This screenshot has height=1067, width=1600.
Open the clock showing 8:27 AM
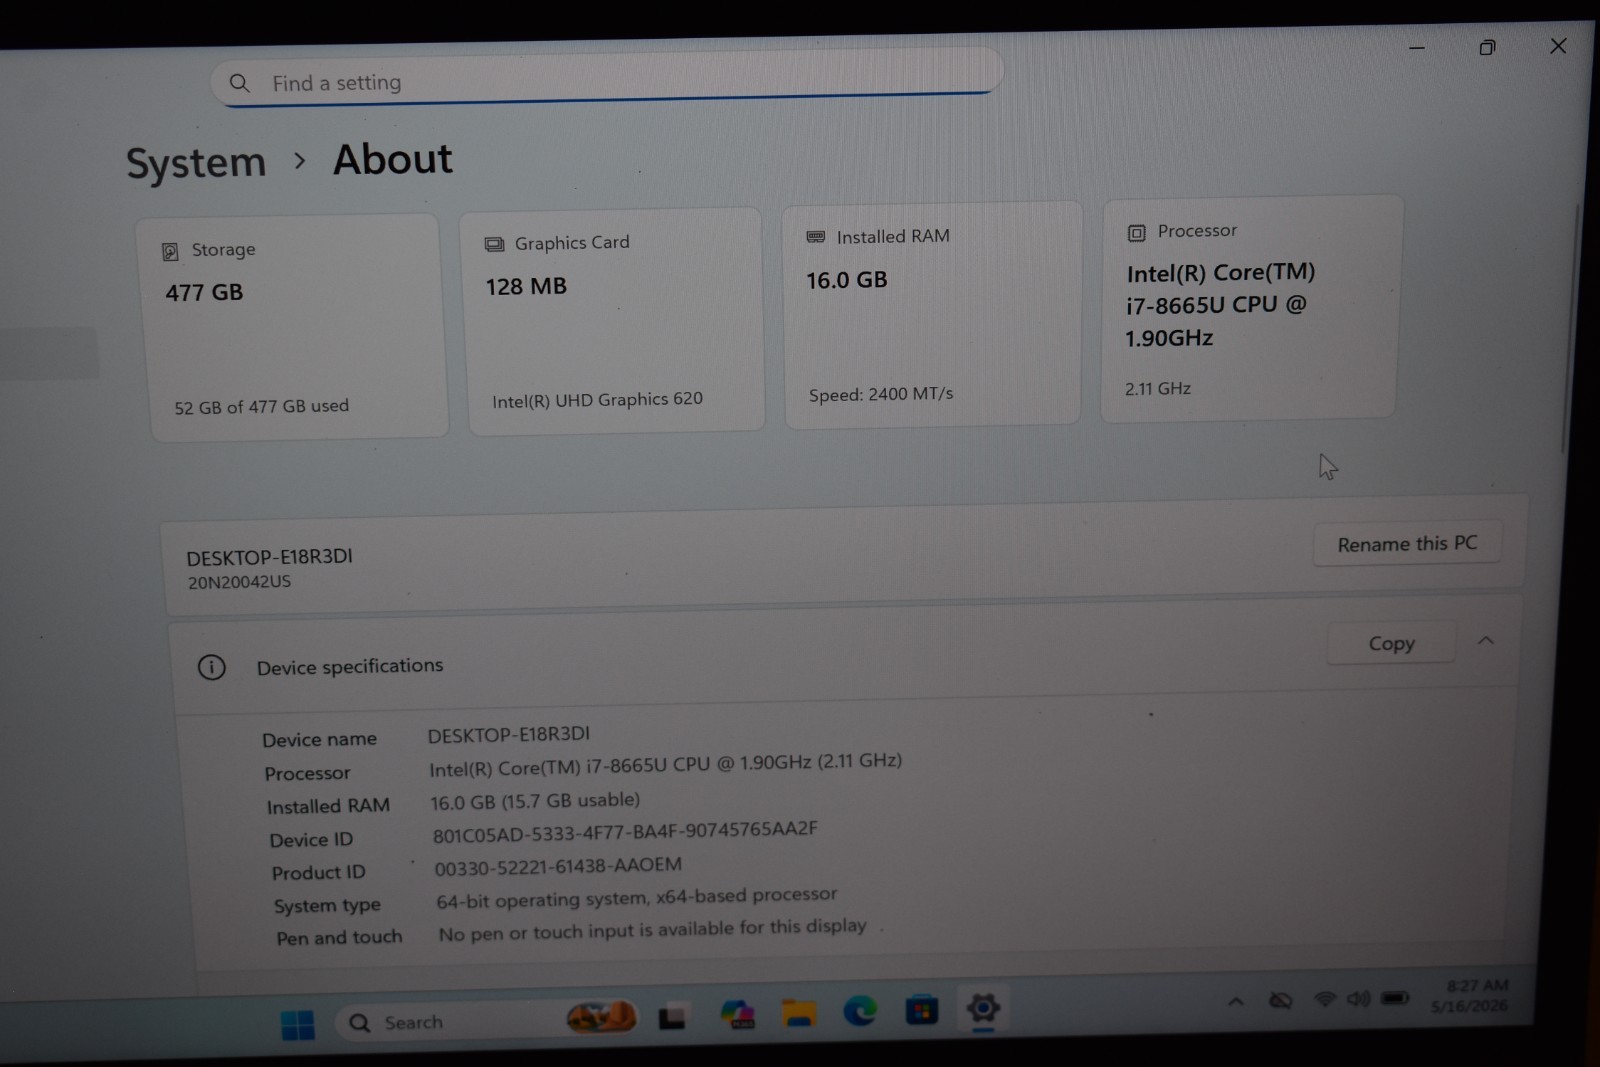1470,996
